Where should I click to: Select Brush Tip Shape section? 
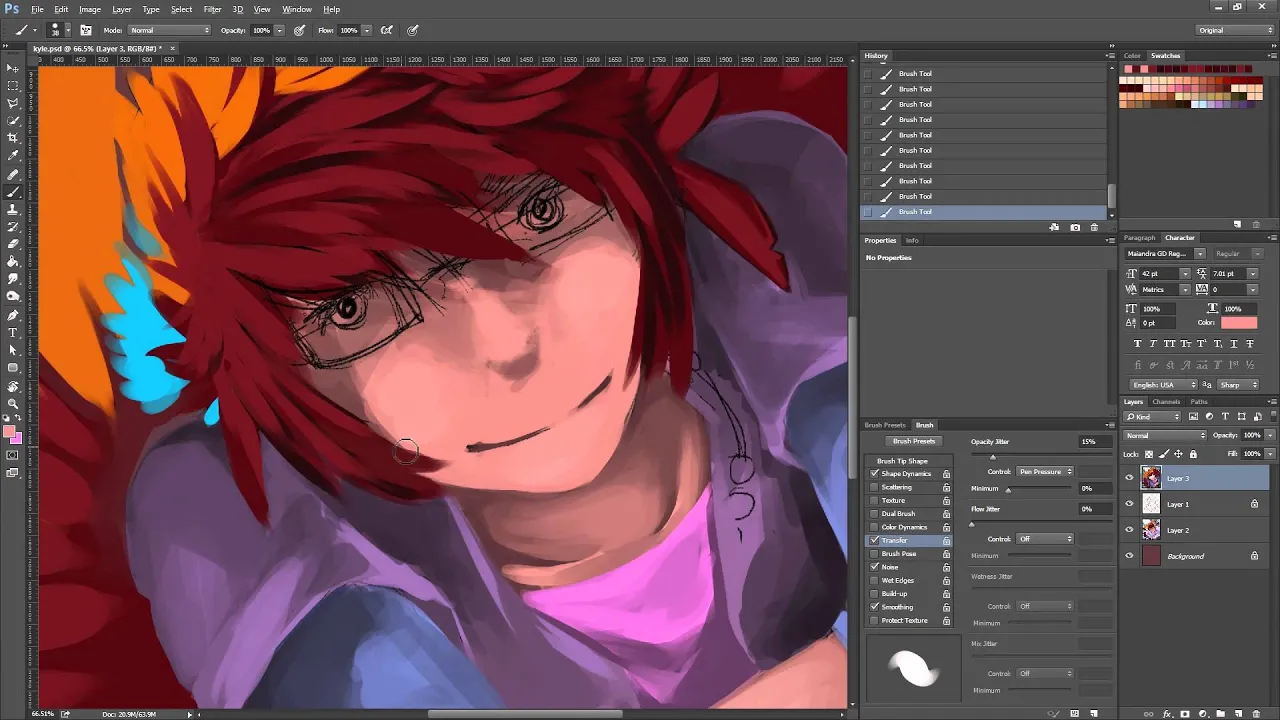902,461
